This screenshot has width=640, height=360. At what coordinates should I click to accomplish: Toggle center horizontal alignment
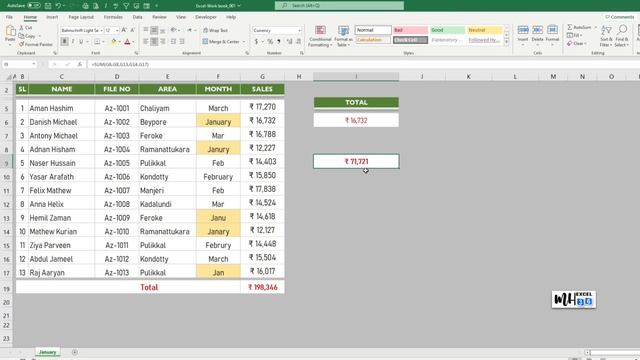[x=154, y=42]
